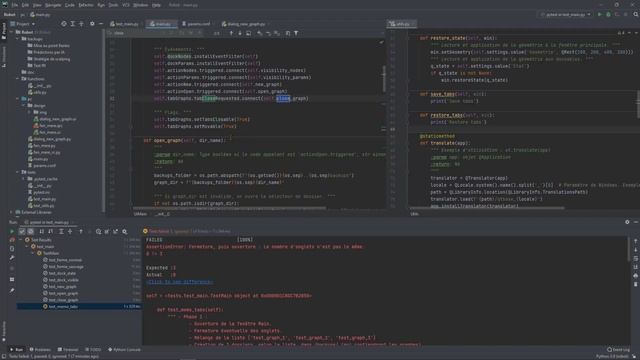
Task: Collapse all in Project tool window
Action: (81, 24)
